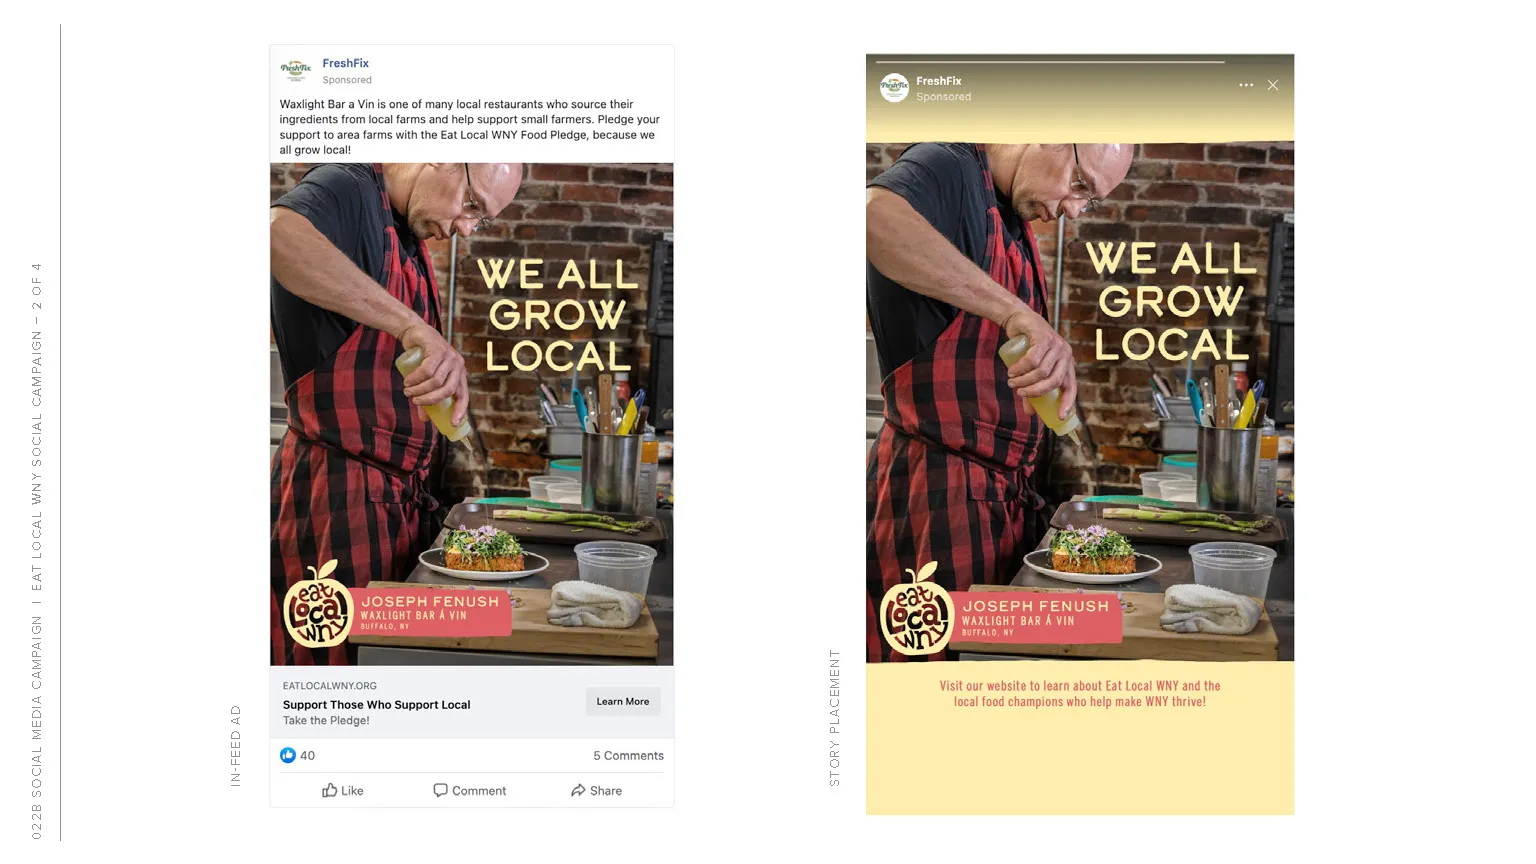Viewport: 1536px width, 864px height.
Task: Click the Support Those Who Support Local headline
Action: click(x=376, y=705)
